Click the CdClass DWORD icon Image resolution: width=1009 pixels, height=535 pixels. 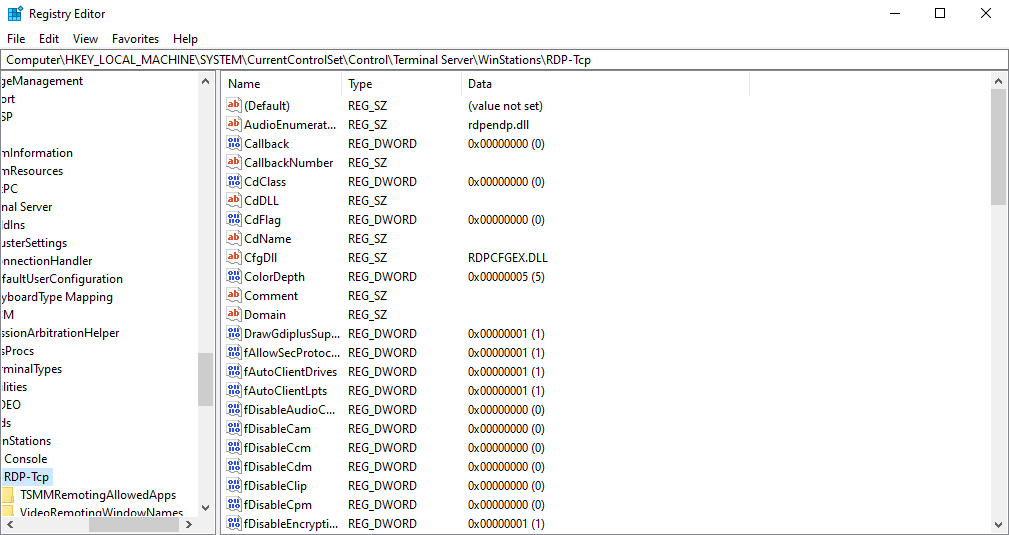(234, 182)
